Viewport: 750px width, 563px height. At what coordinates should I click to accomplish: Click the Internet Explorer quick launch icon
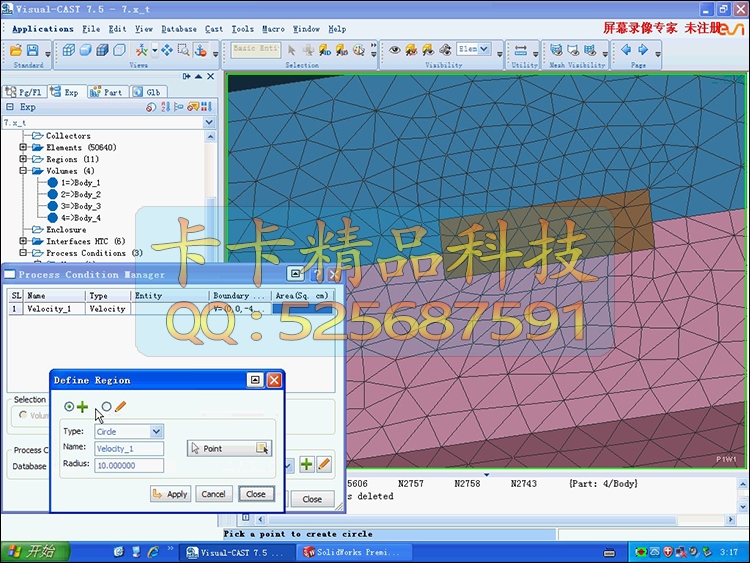[154, 552]
